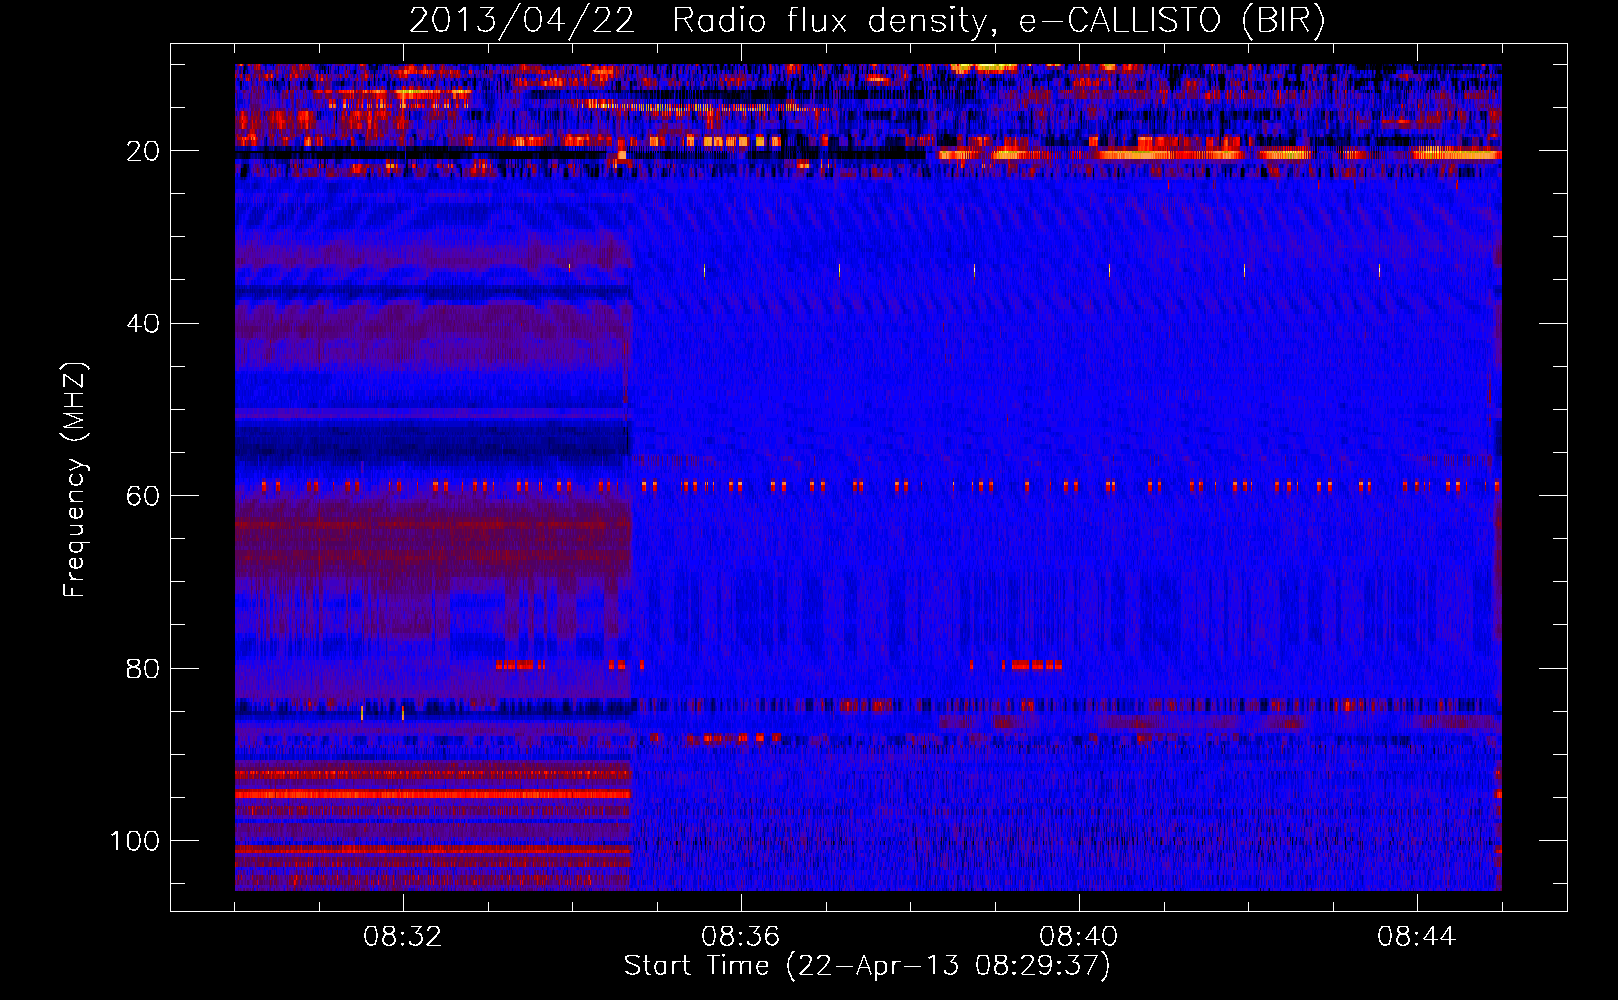1618x1000 pixels.
Task: Click the 'Frequency (MHZ)' axis label
Action: point(75,480)
